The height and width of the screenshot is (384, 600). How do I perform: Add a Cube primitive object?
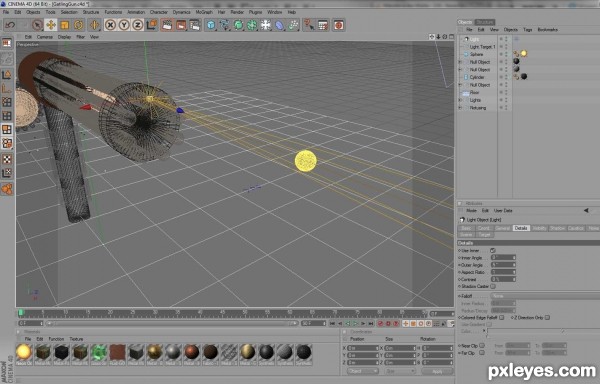(211, 25)
